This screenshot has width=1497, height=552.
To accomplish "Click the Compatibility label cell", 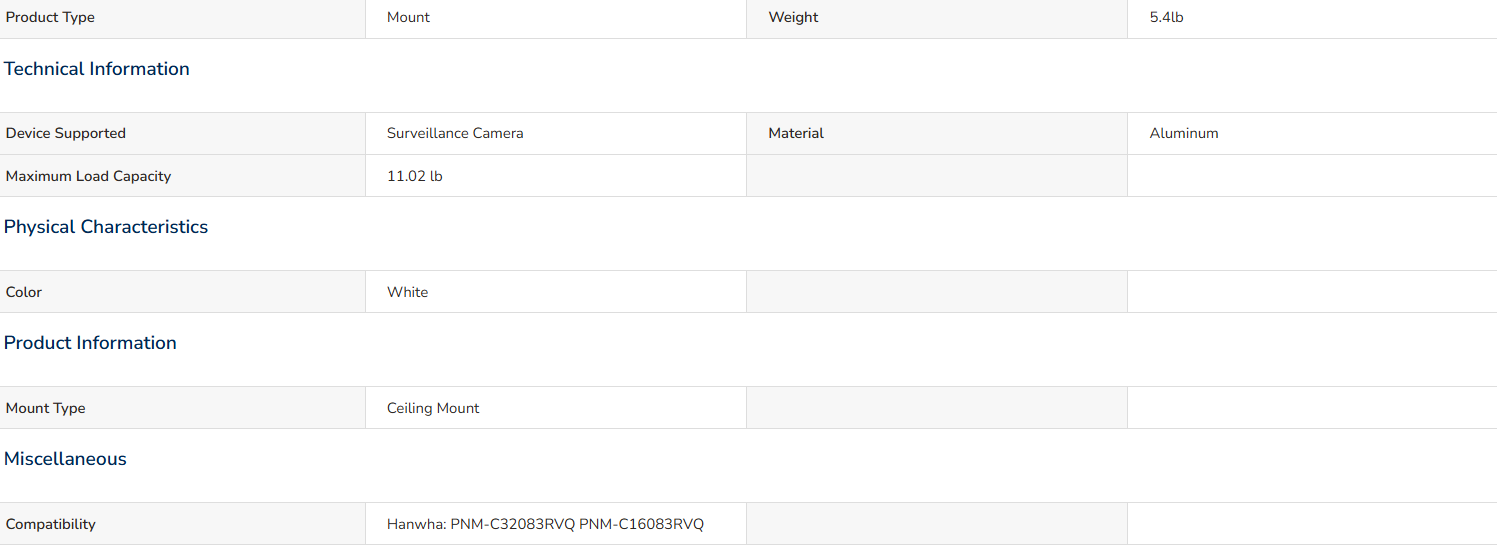I will tap(183, 524).
